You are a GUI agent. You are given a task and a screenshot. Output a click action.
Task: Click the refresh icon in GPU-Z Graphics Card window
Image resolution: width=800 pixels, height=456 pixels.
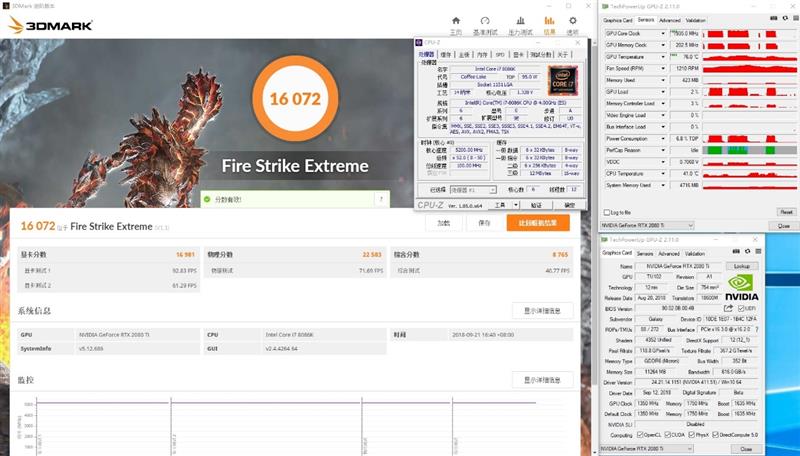tap(747, 251)
